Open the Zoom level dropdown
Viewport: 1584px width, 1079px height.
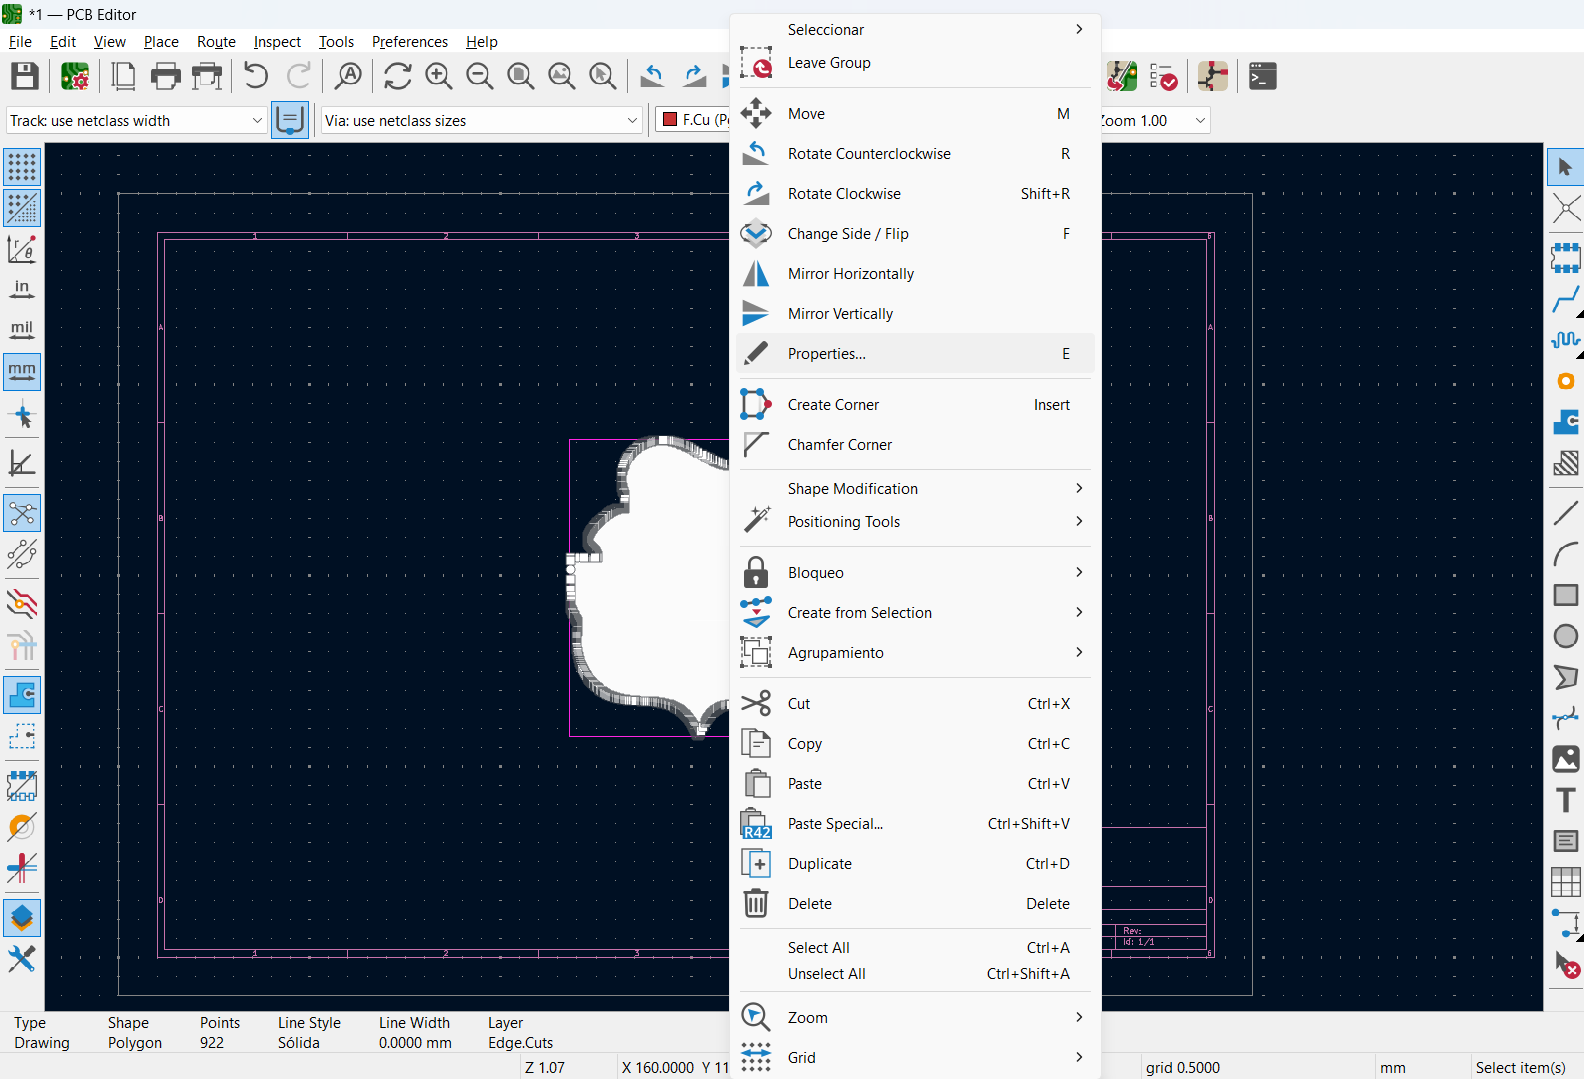[x=1156, y=120]
